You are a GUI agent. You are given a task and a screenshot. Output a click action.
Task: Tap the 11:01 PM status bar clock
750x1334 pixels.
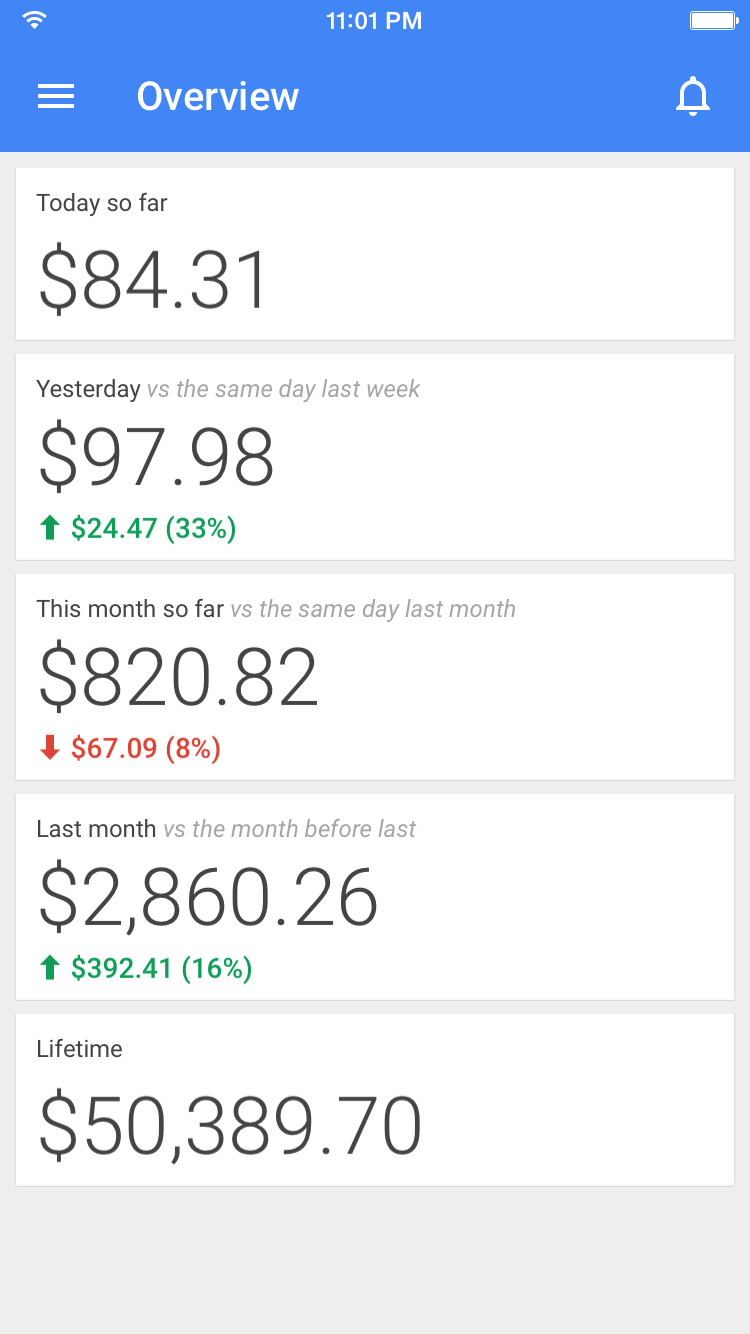tap(374, 21)
